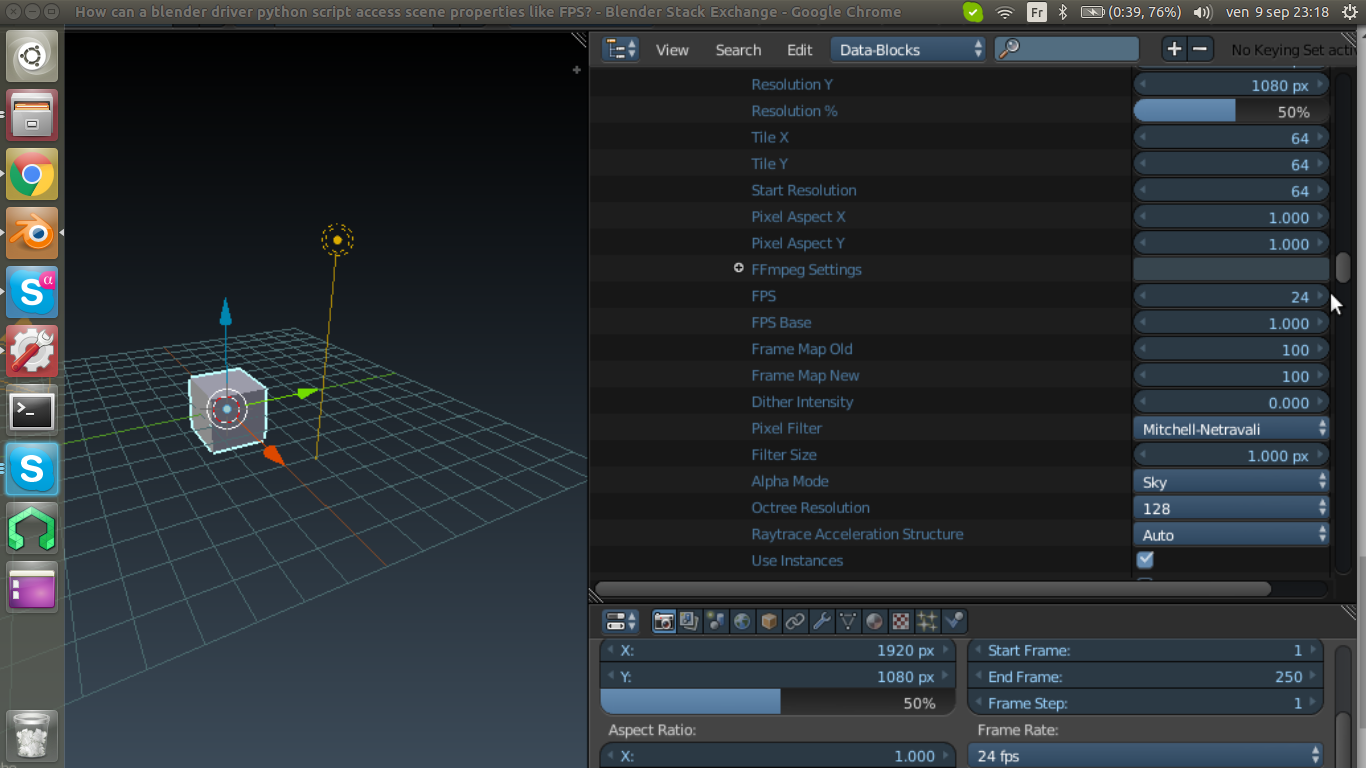
Task: Click the minus button to remove a keying set entry
Action: tap(1201, 49)
